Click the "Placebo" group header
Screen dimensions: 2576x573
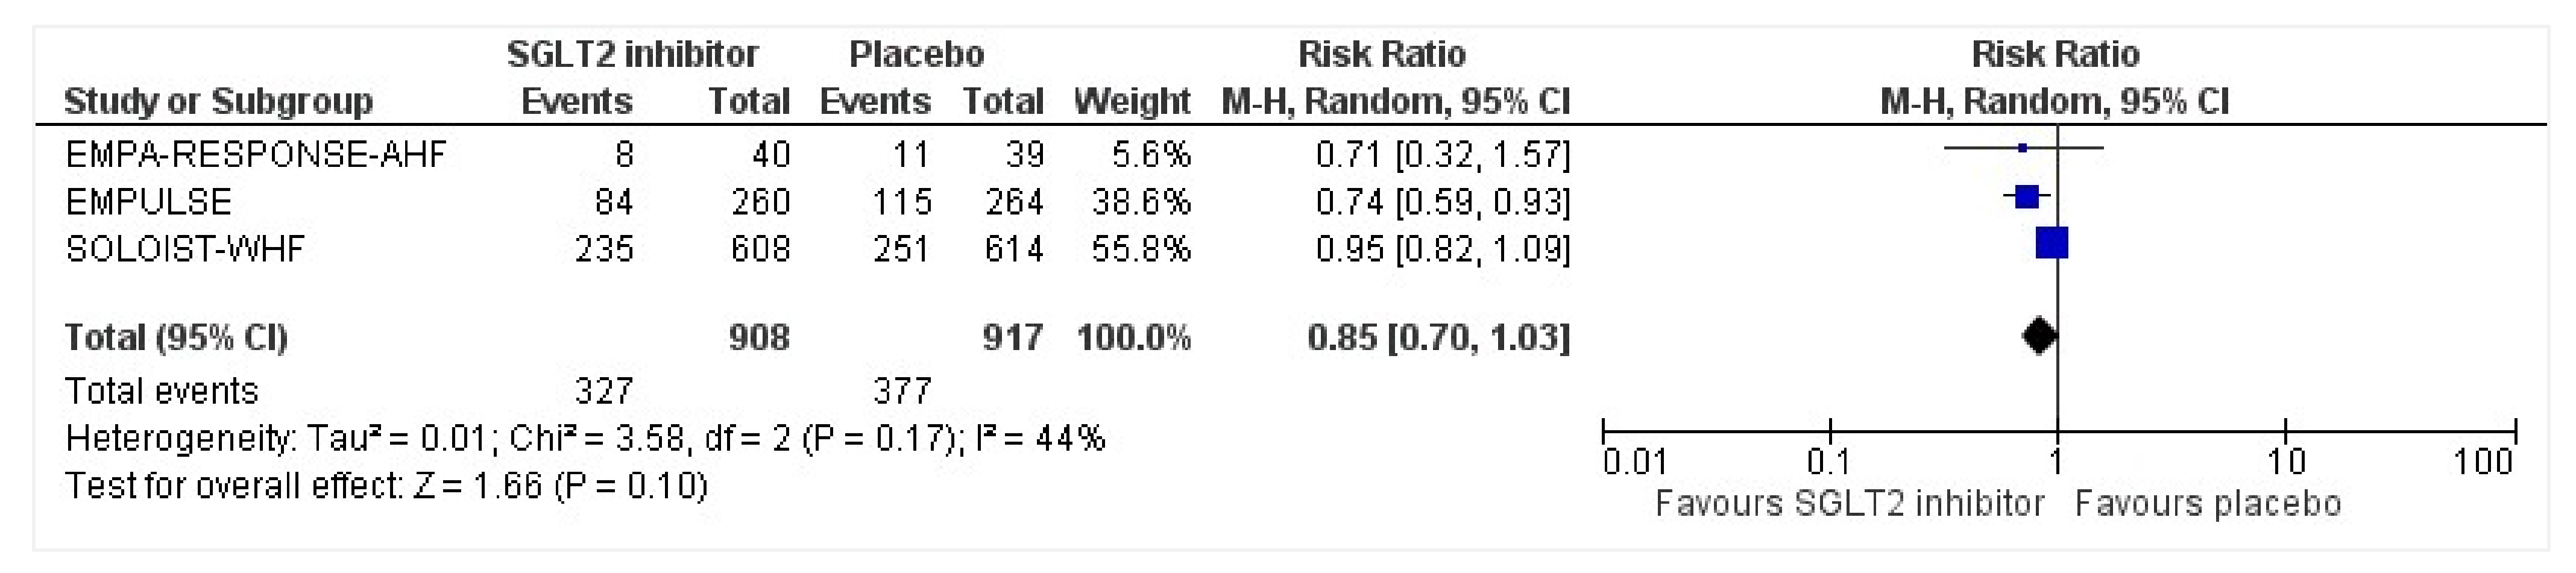(x=916, y=54)
